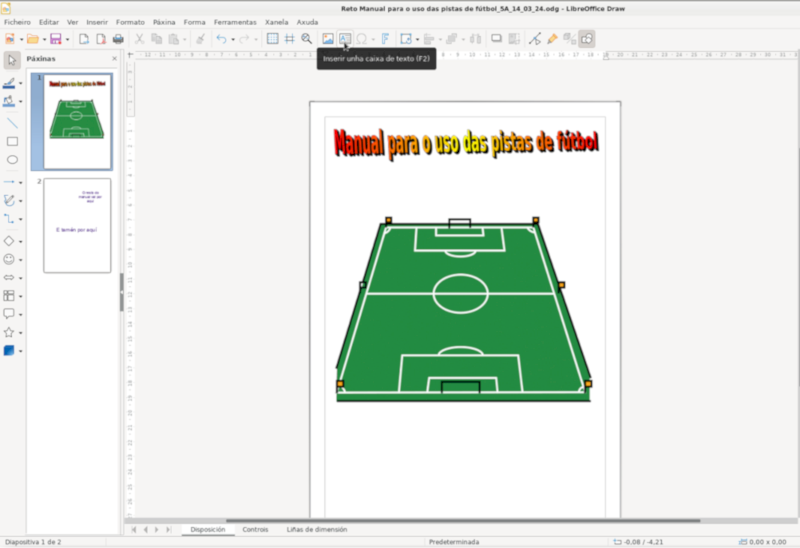Click the Undo arrow icon
The image size is (800, 548).
pyautogui.click(x=220, y=39)
